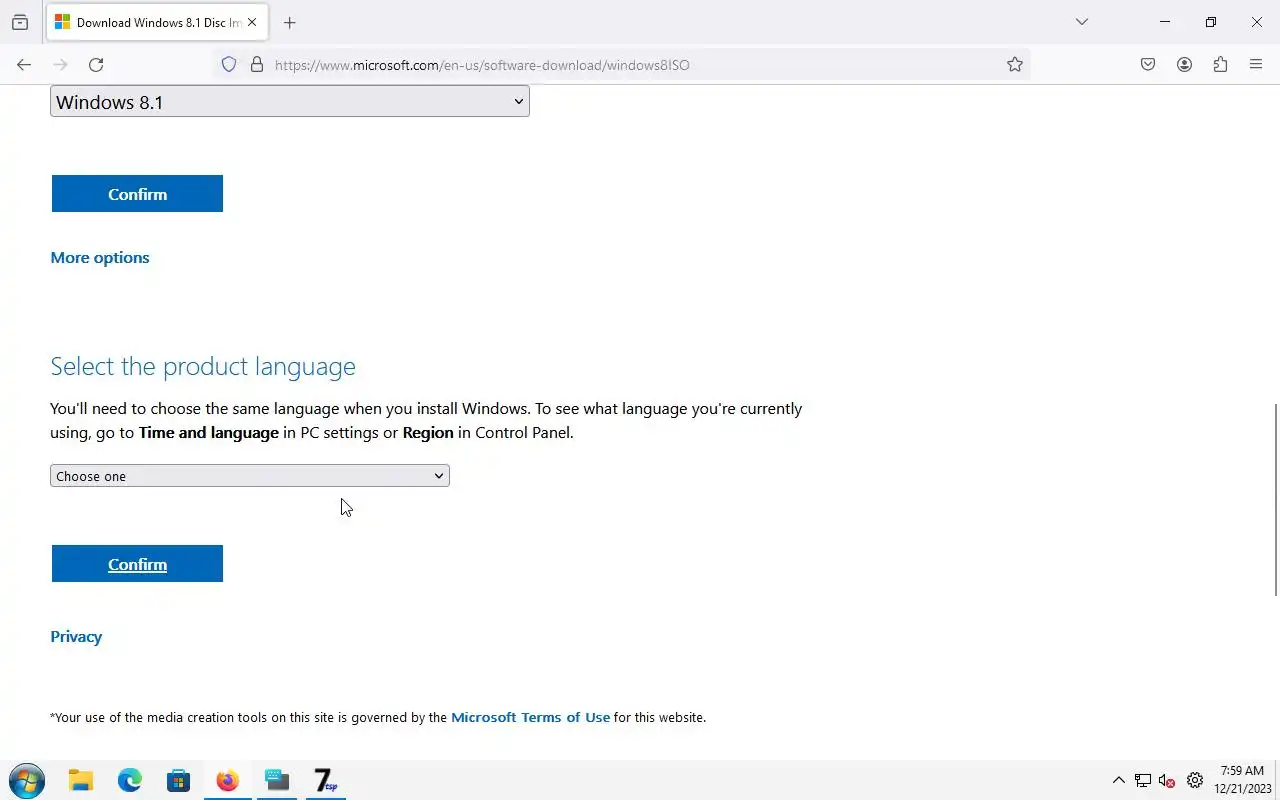The width and height of the screenshot is (1280, 800).
Task: Open the Microsoft Terms of Use link
Action: coord(530,717)
